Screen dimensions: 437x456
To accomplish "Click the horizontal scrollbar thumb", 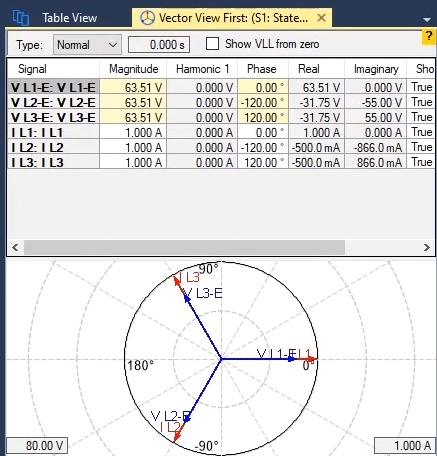I will [x=184, y=247].
